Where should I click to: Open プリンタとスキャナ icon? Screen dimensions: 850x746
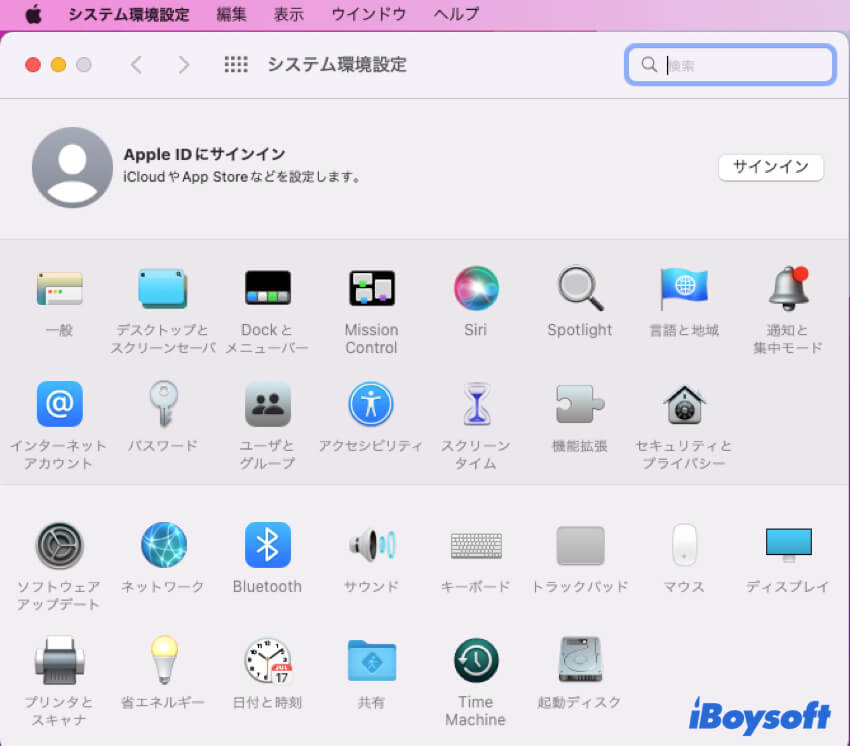[60, 661]
